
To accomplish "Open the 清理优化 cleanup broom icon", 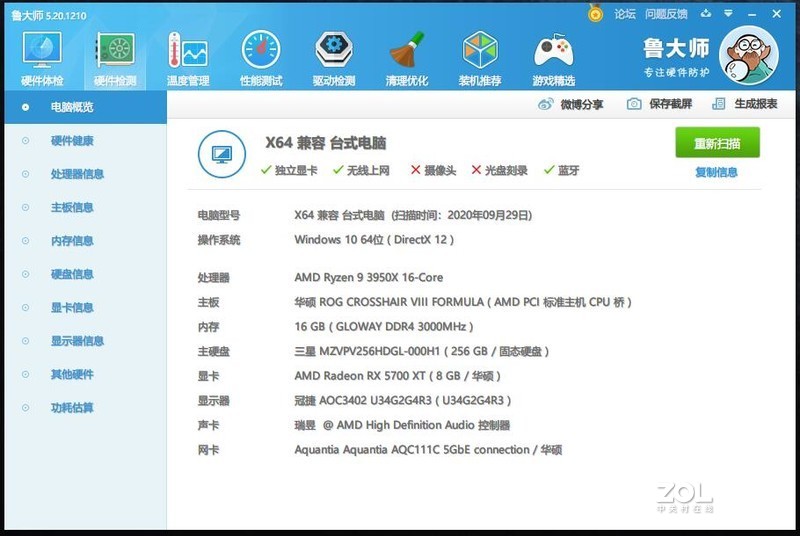I will [x=407, y=58].
